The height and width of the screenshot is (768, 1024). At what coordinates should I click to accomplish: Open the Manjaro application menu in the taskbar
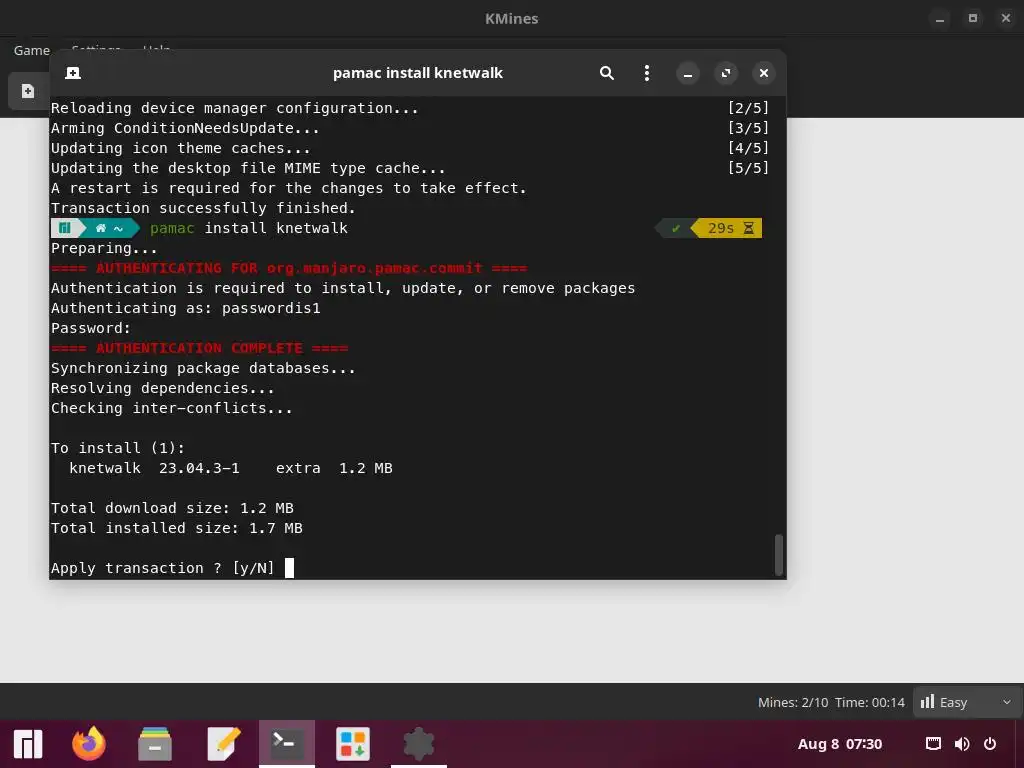tap(27, 744)
